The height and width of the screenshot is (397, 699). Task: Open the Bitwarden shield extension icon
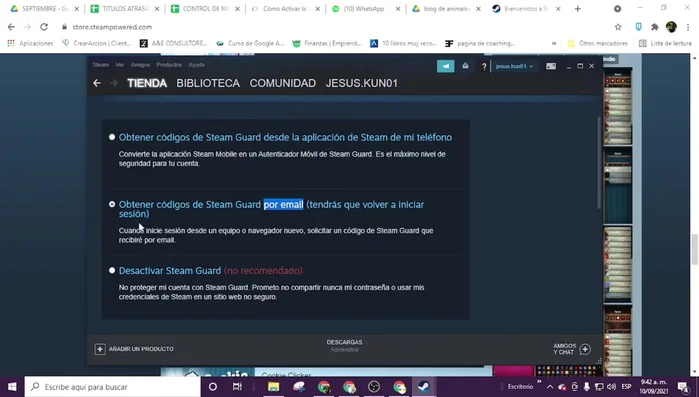(x=638, y=27)
